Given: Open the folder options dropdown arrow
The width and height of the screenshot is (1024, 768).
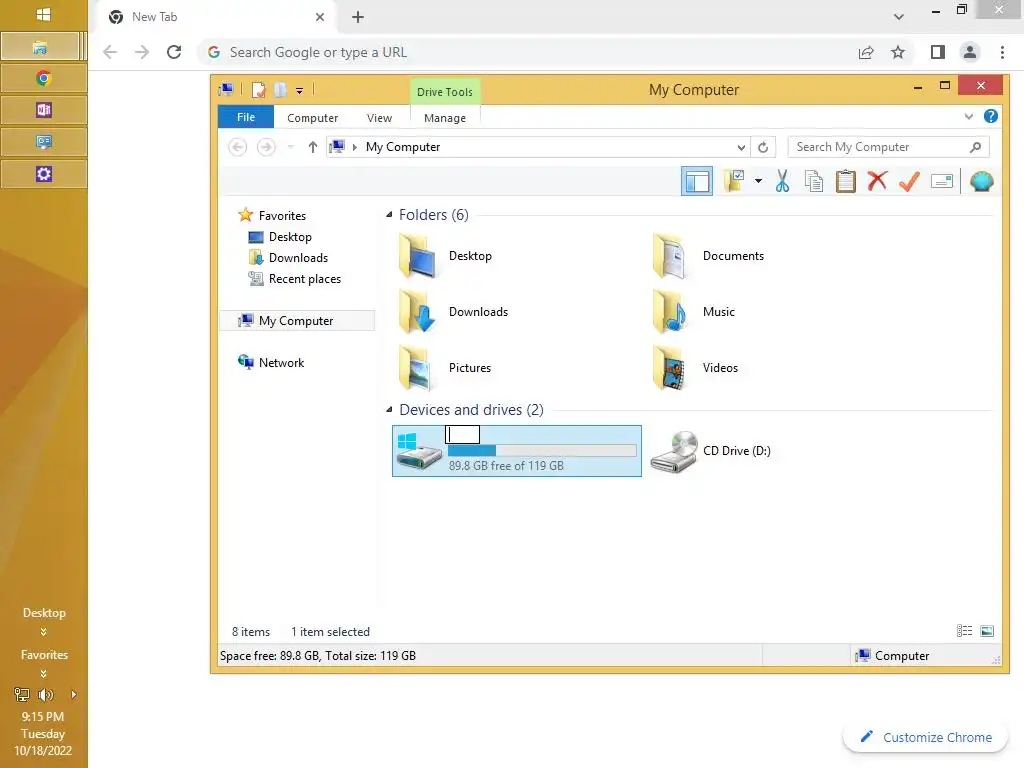Looking at the screenshot, I should click(x=758, y=181).
